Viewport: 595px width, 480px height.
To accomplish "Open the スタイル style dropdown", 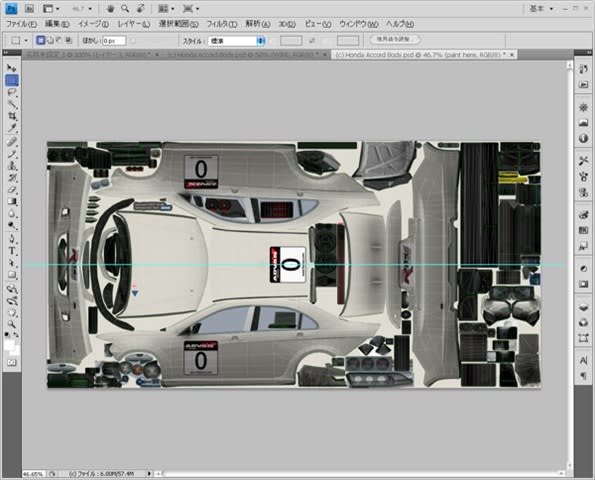I will 236,41.
